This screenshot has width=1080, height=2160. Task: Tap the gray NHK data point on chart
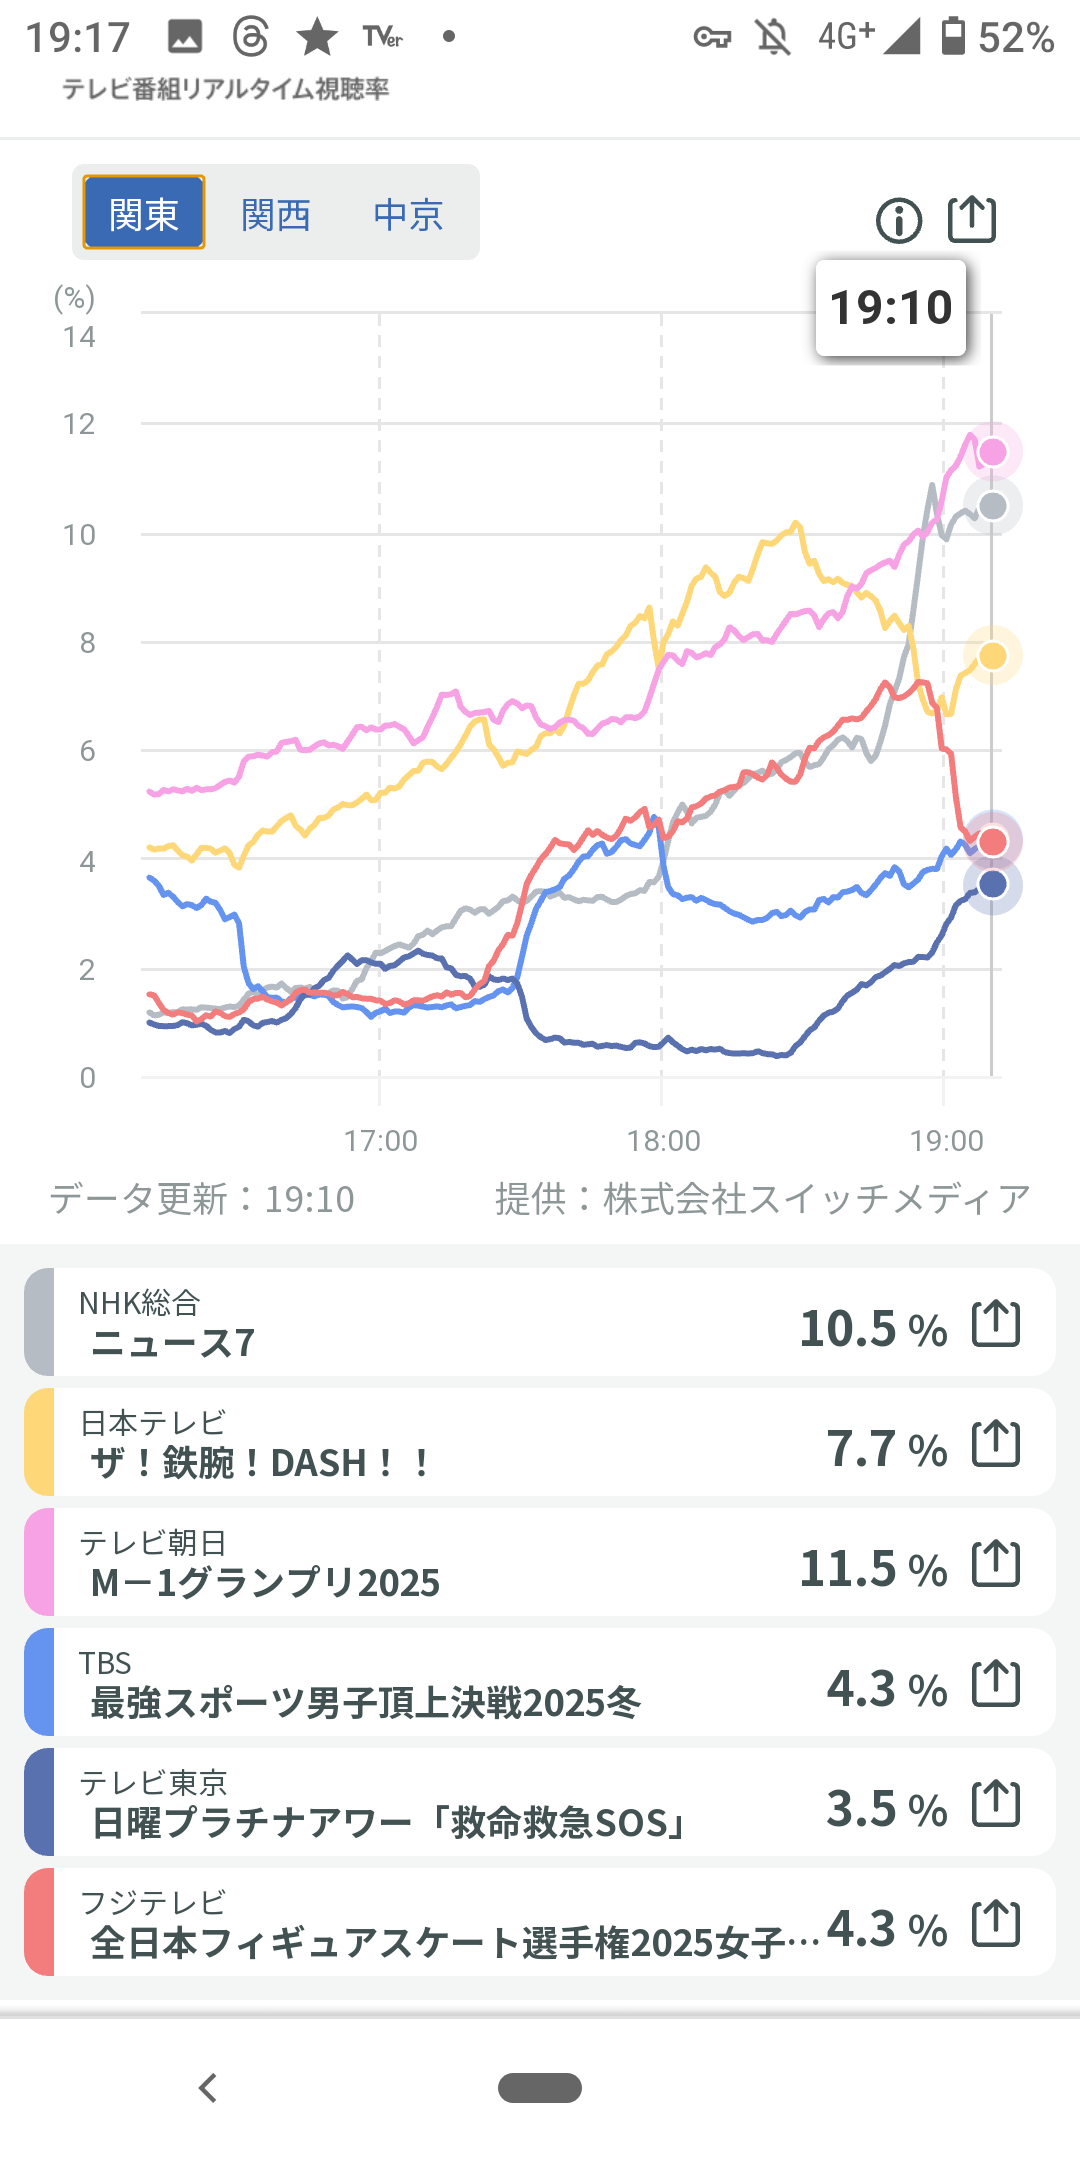click(992, 506)
